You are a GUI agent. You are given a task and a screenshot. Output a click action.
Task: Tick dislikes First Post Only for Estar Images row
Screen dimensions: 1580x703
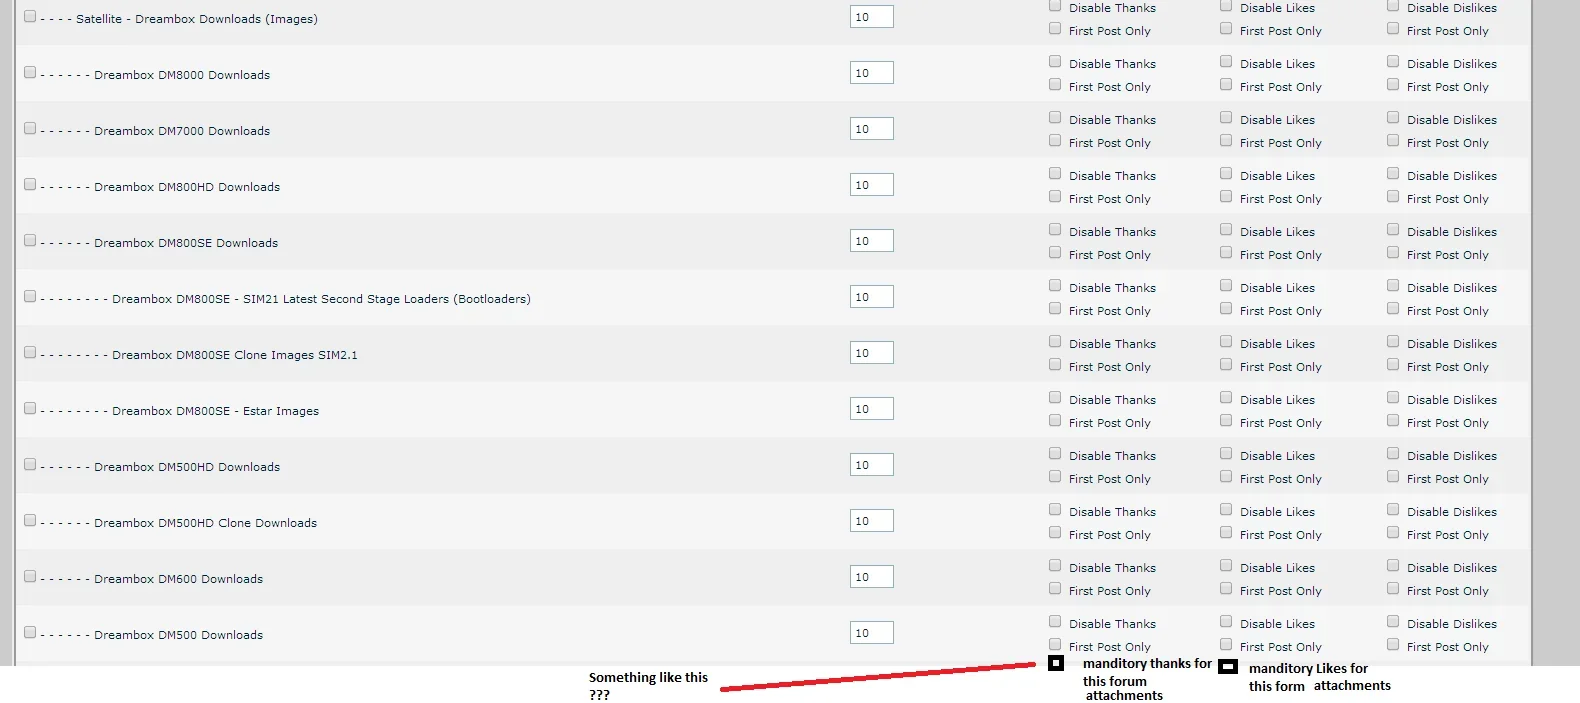click(x=1393, y=420)
